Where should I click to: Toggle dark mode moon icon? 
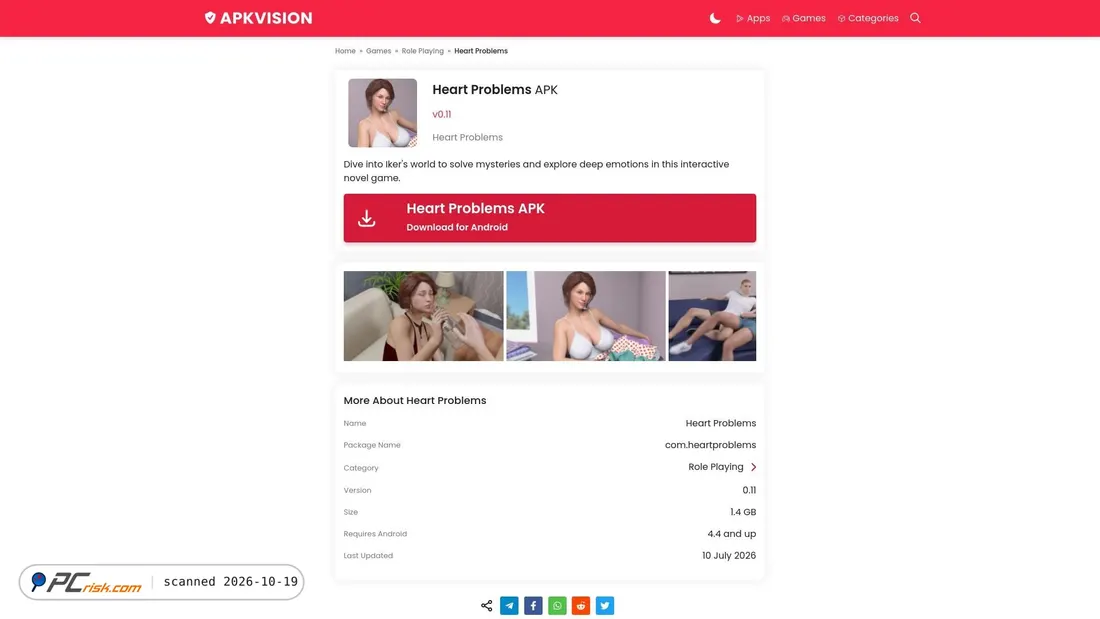point(715,18)
